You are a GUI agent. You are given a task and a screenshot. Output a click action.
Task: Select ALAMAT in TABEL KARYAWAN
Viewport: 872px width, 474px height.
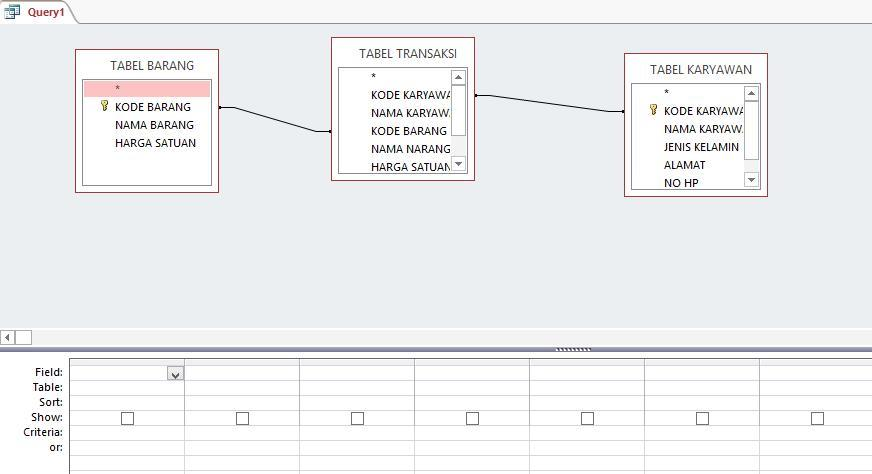(x=685, y=165)
